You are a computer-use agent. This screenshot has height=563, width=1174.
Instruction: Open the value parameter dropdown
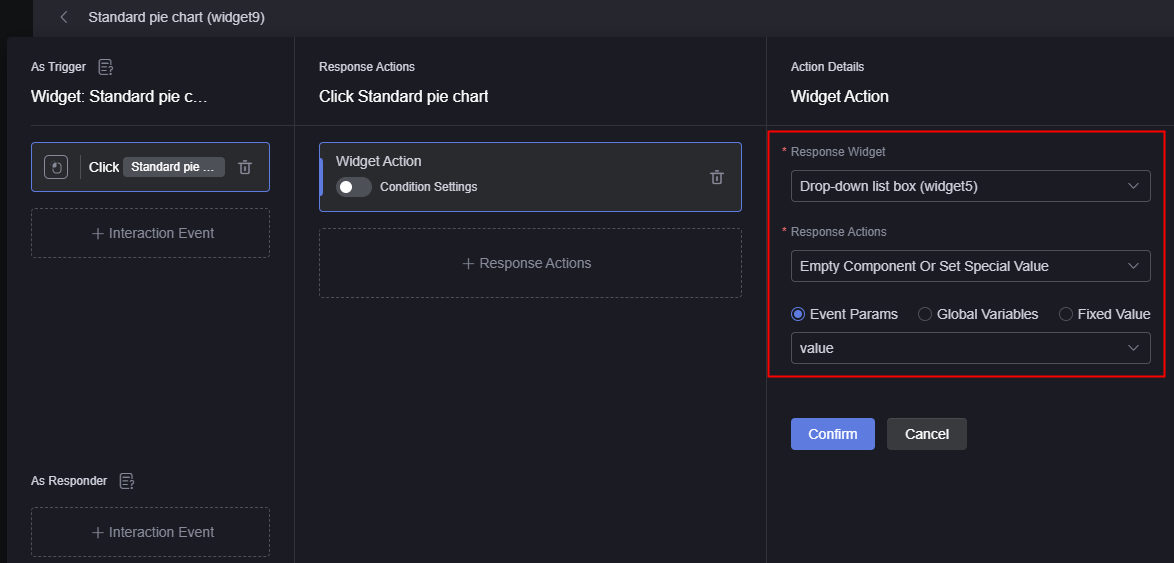970,348
